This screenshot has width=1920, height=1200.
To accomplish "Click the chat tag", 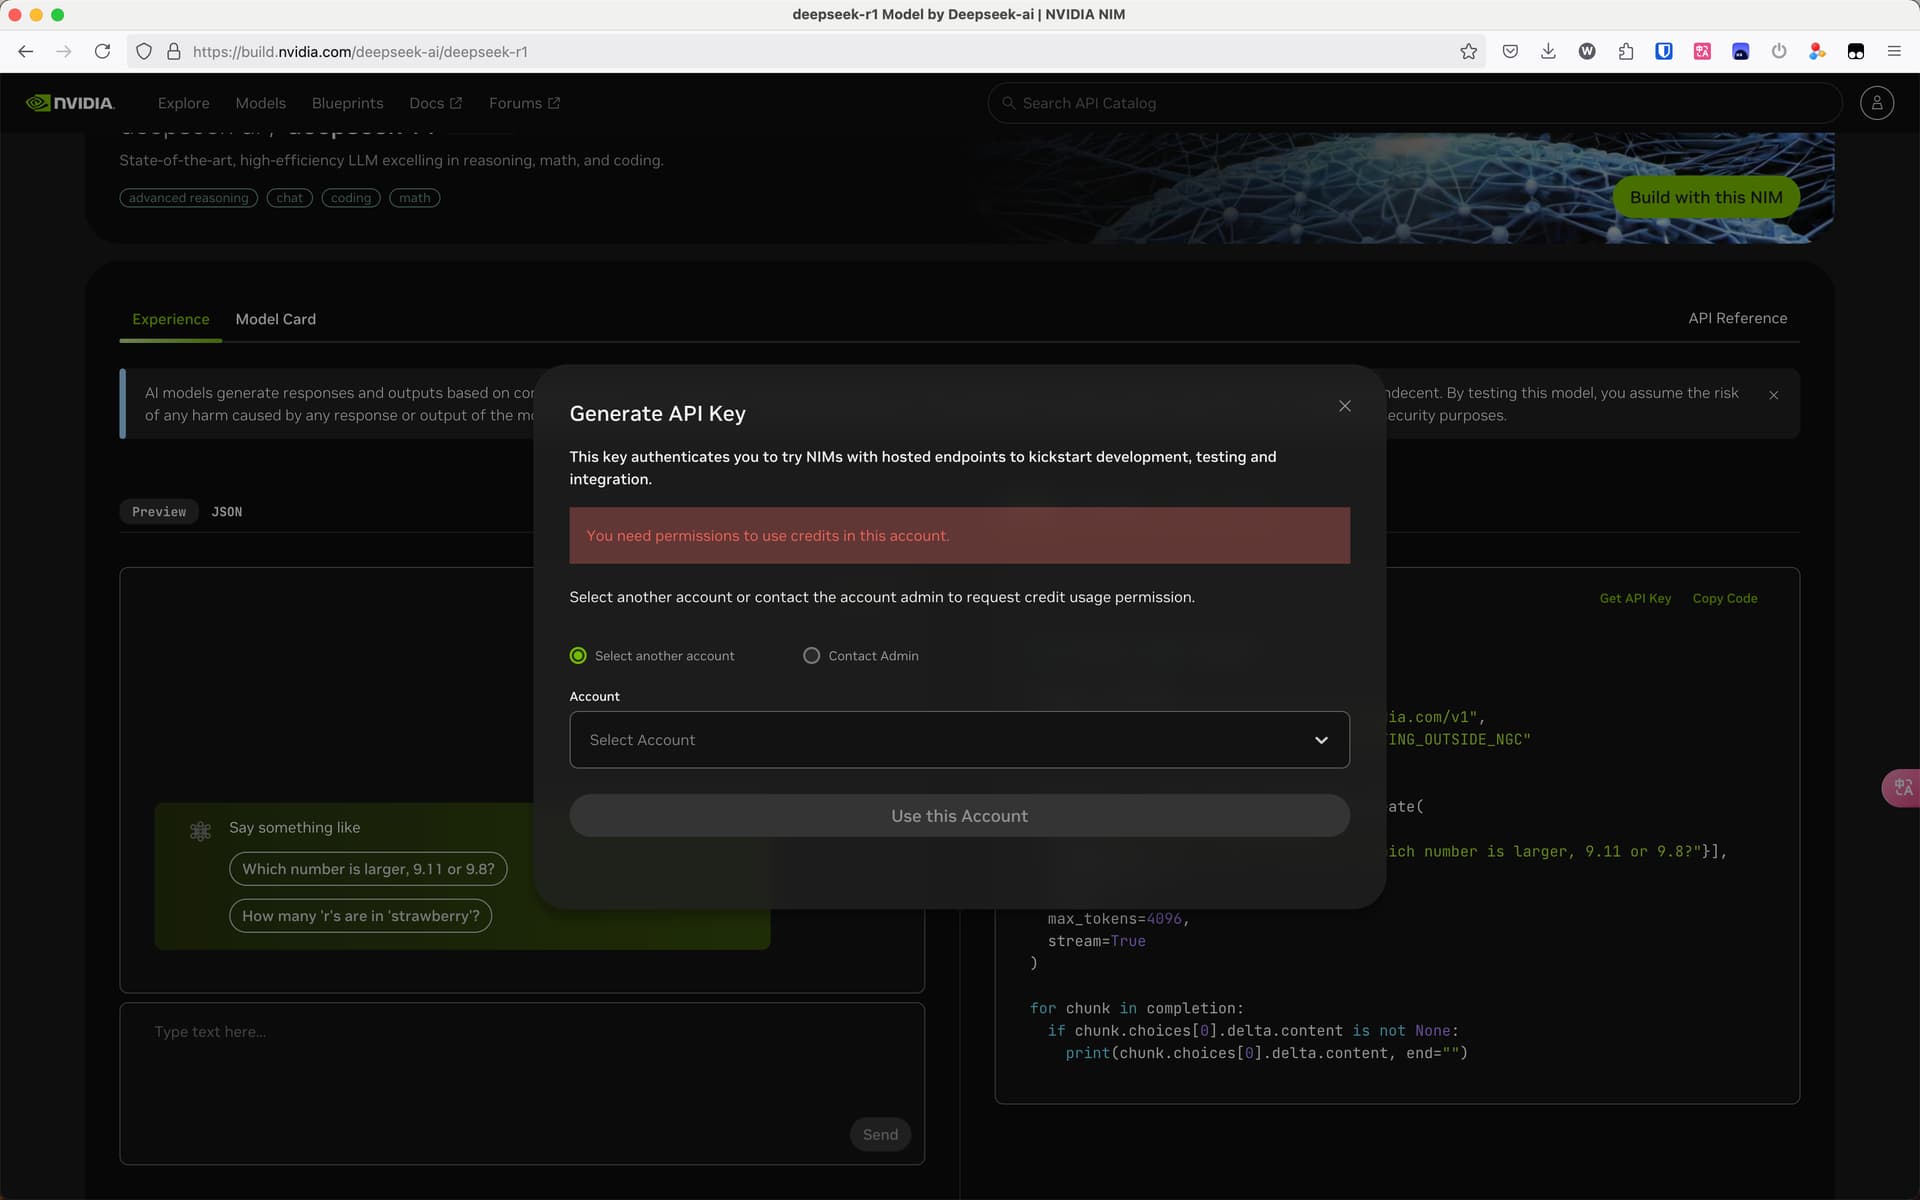I will pyautogui.click(x=289, y=198).
